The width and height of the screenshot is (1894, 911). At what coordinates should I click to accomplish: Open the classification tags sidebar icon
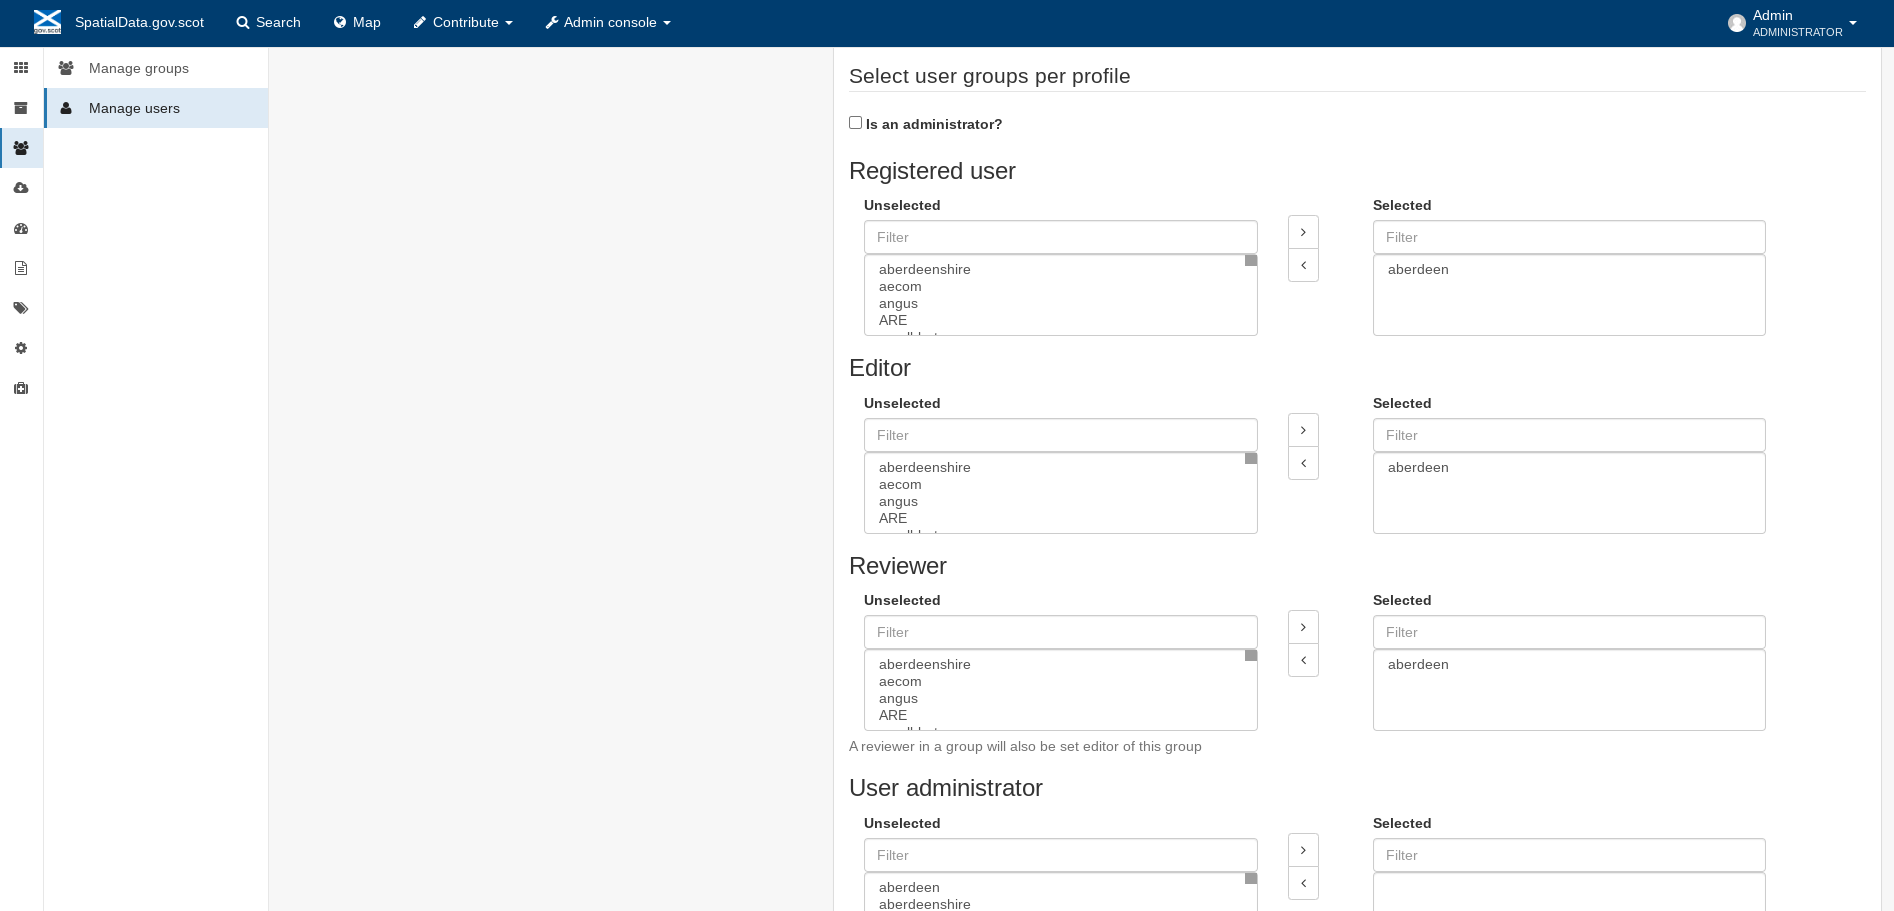tap(21, 308)
